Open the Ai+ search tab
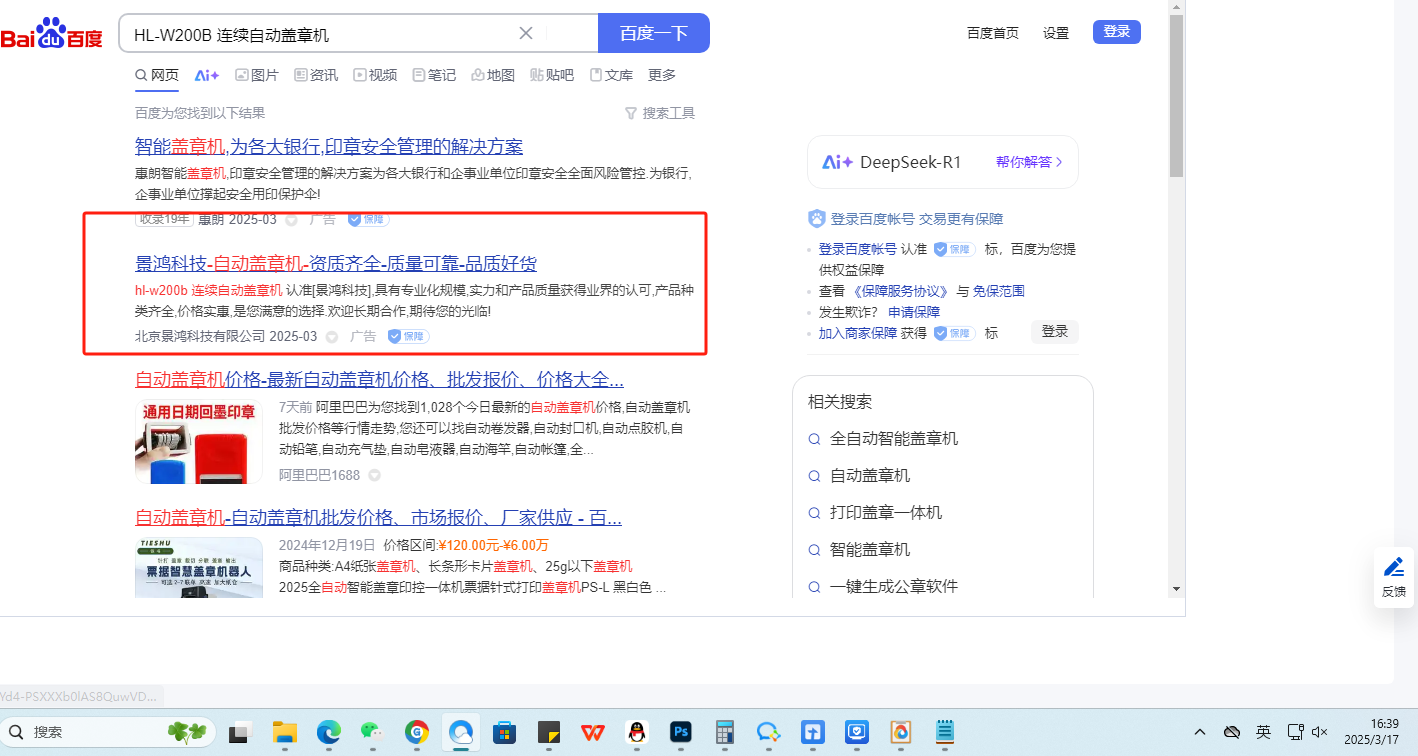 (207, 75)
